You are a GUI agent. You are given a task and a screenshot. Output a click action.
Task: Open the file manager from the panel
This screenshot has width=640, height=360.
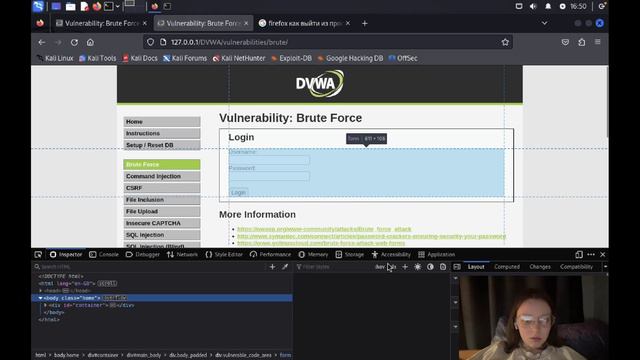pyautogui.click(x=70, y=7)
